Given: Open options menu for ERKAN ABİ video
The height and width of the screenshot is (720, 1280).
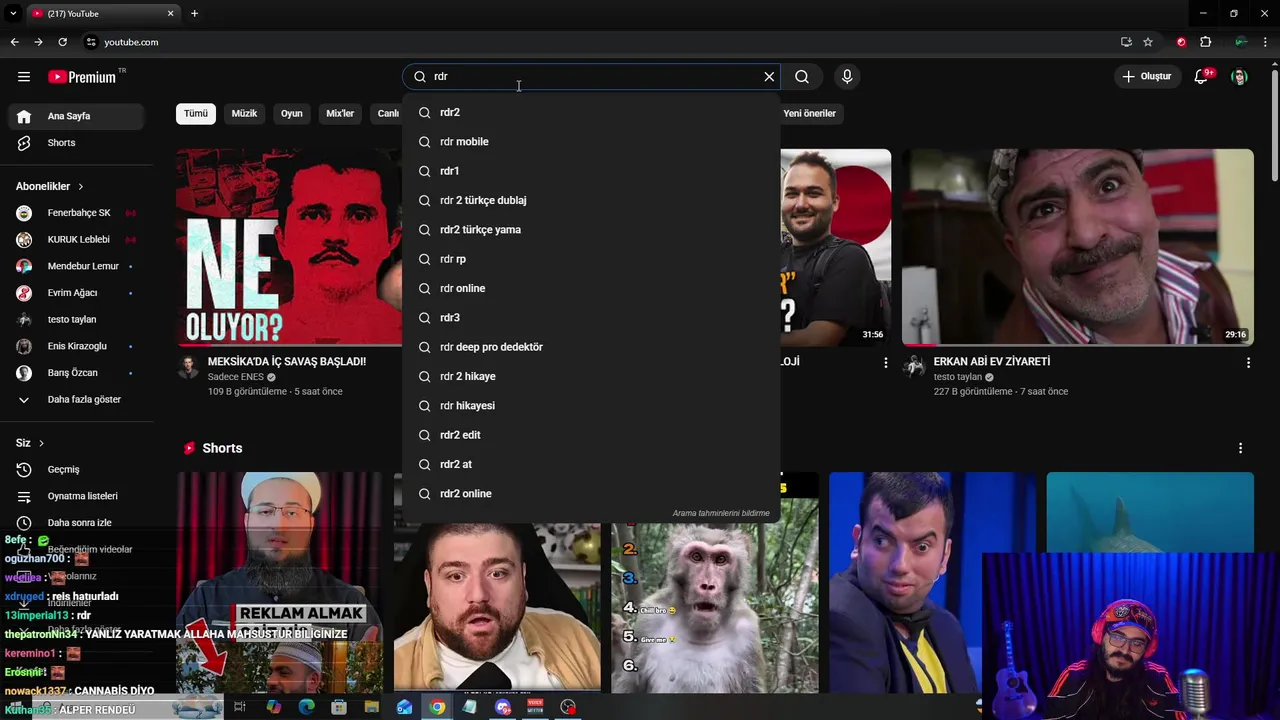Looking at the screenshot, I should click(x=1248, y=363).
